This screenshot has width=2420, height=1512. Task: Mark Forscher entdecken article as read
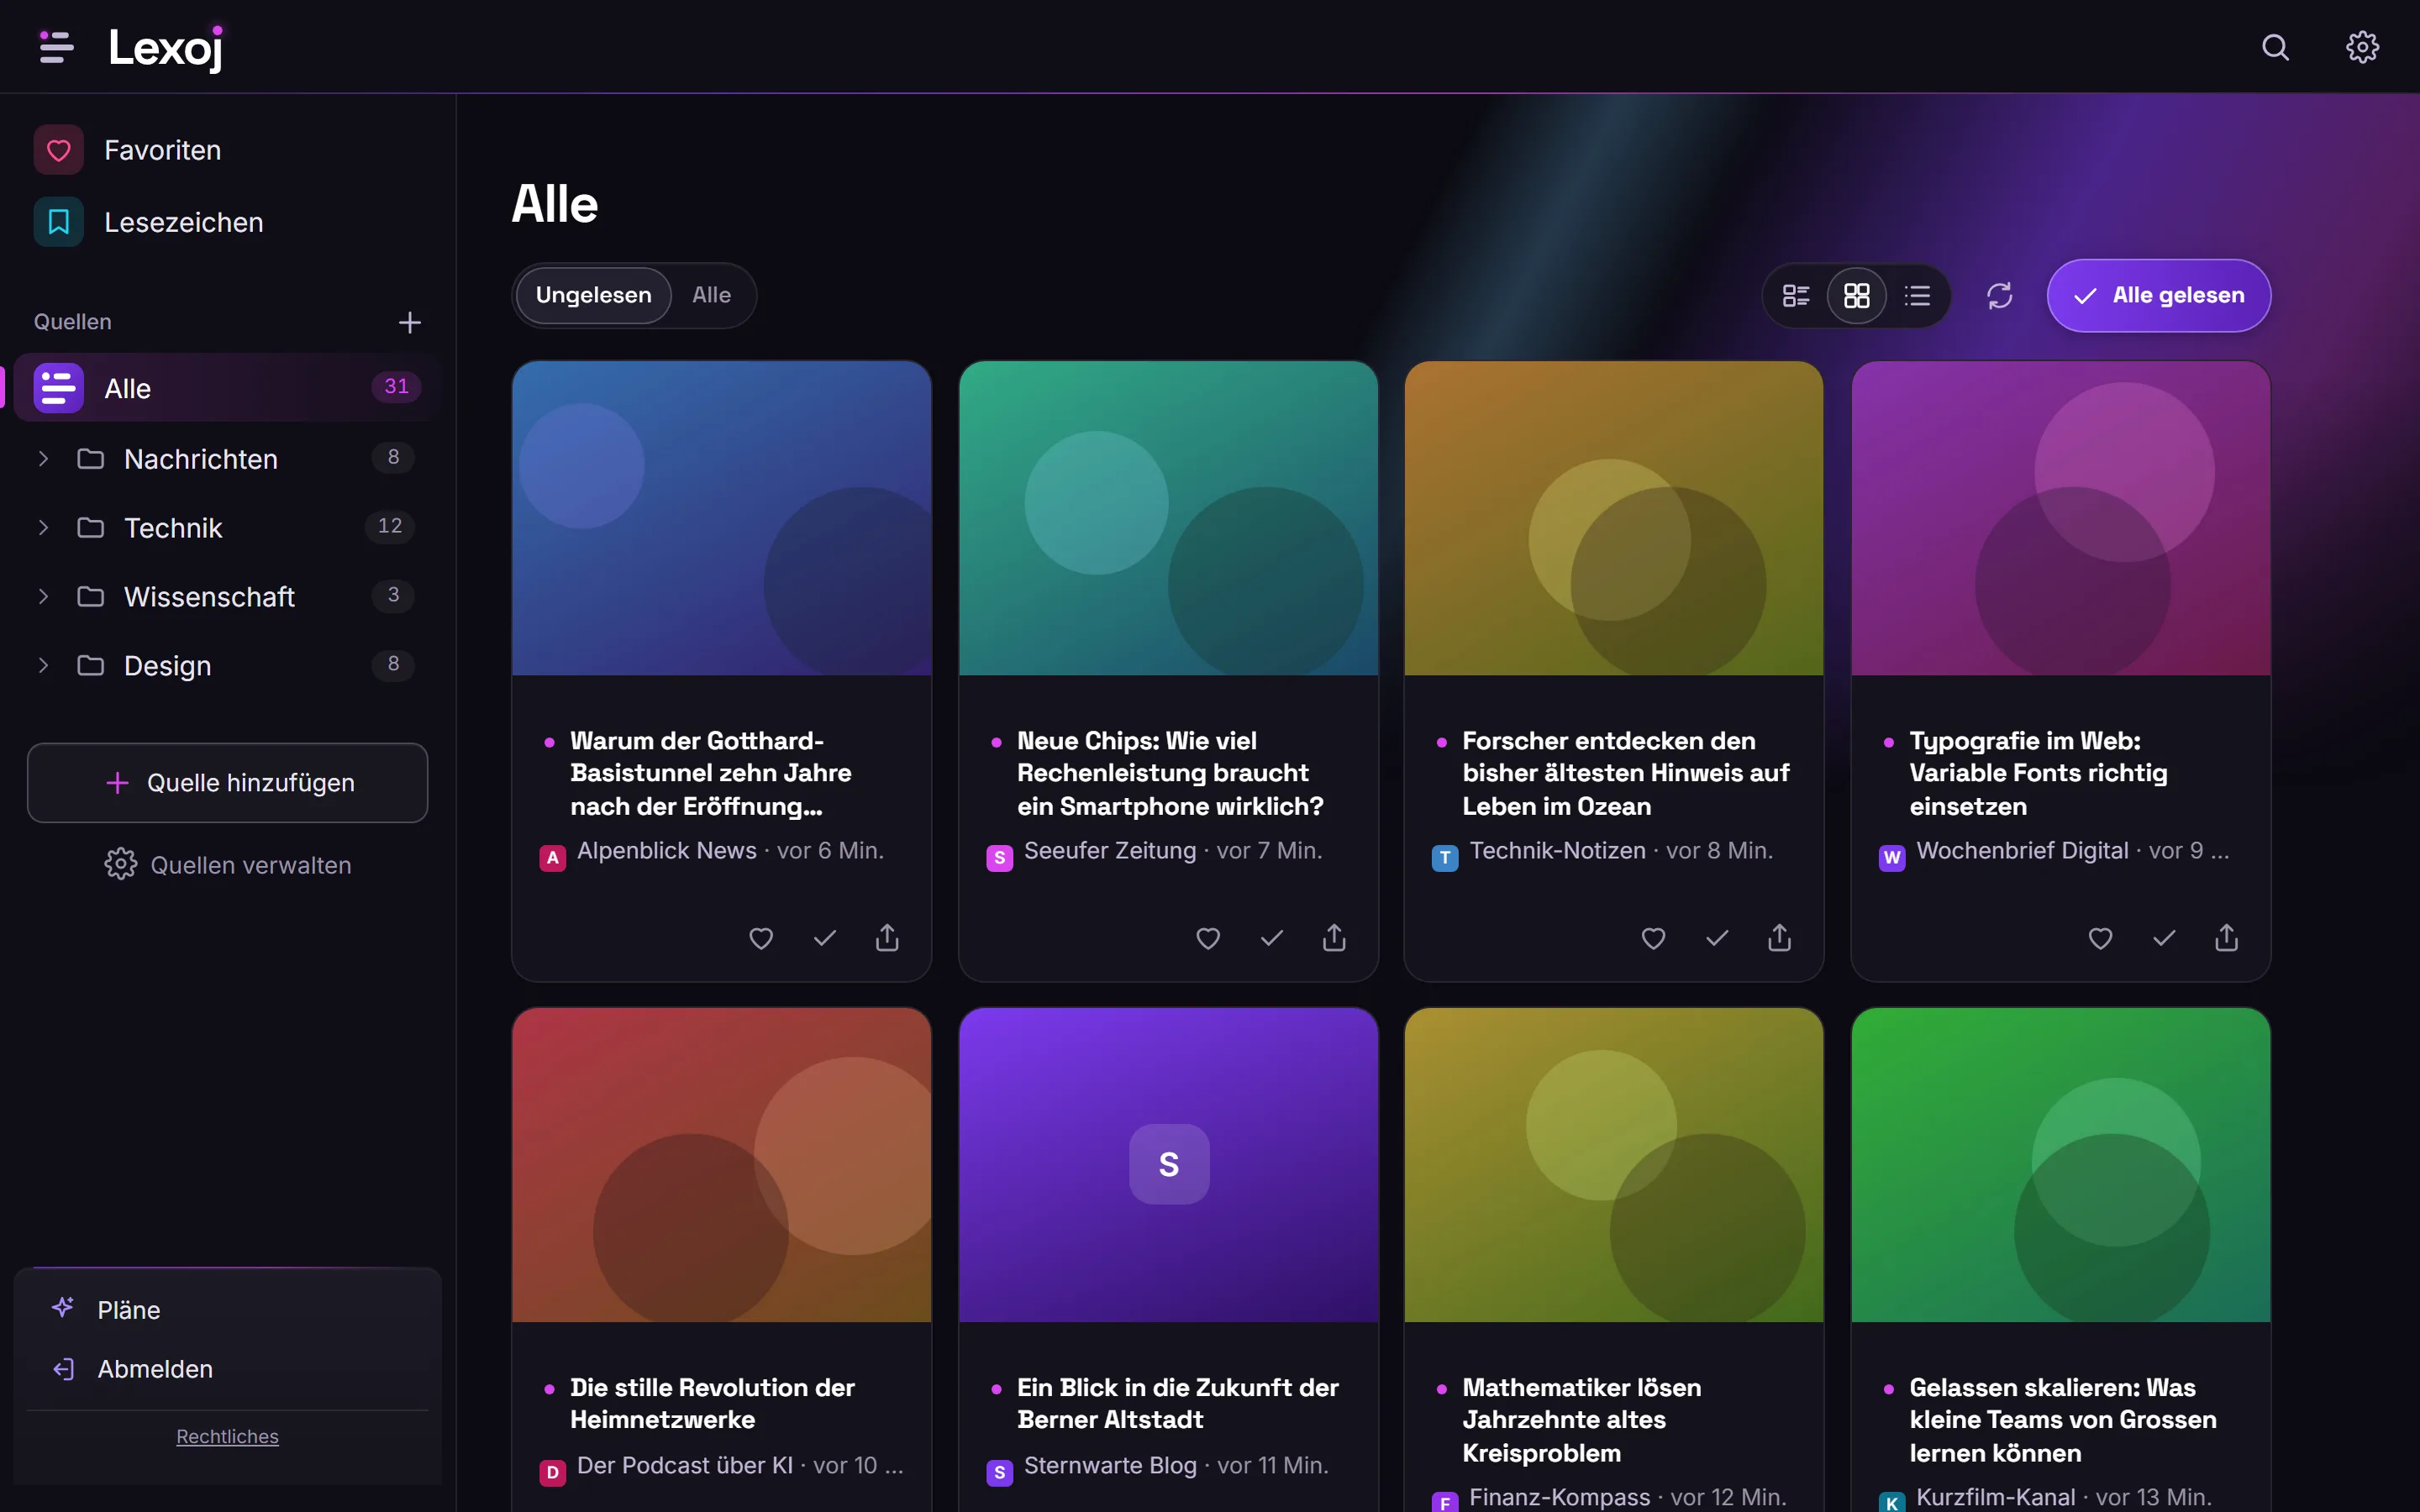(x=1716, y=938)
